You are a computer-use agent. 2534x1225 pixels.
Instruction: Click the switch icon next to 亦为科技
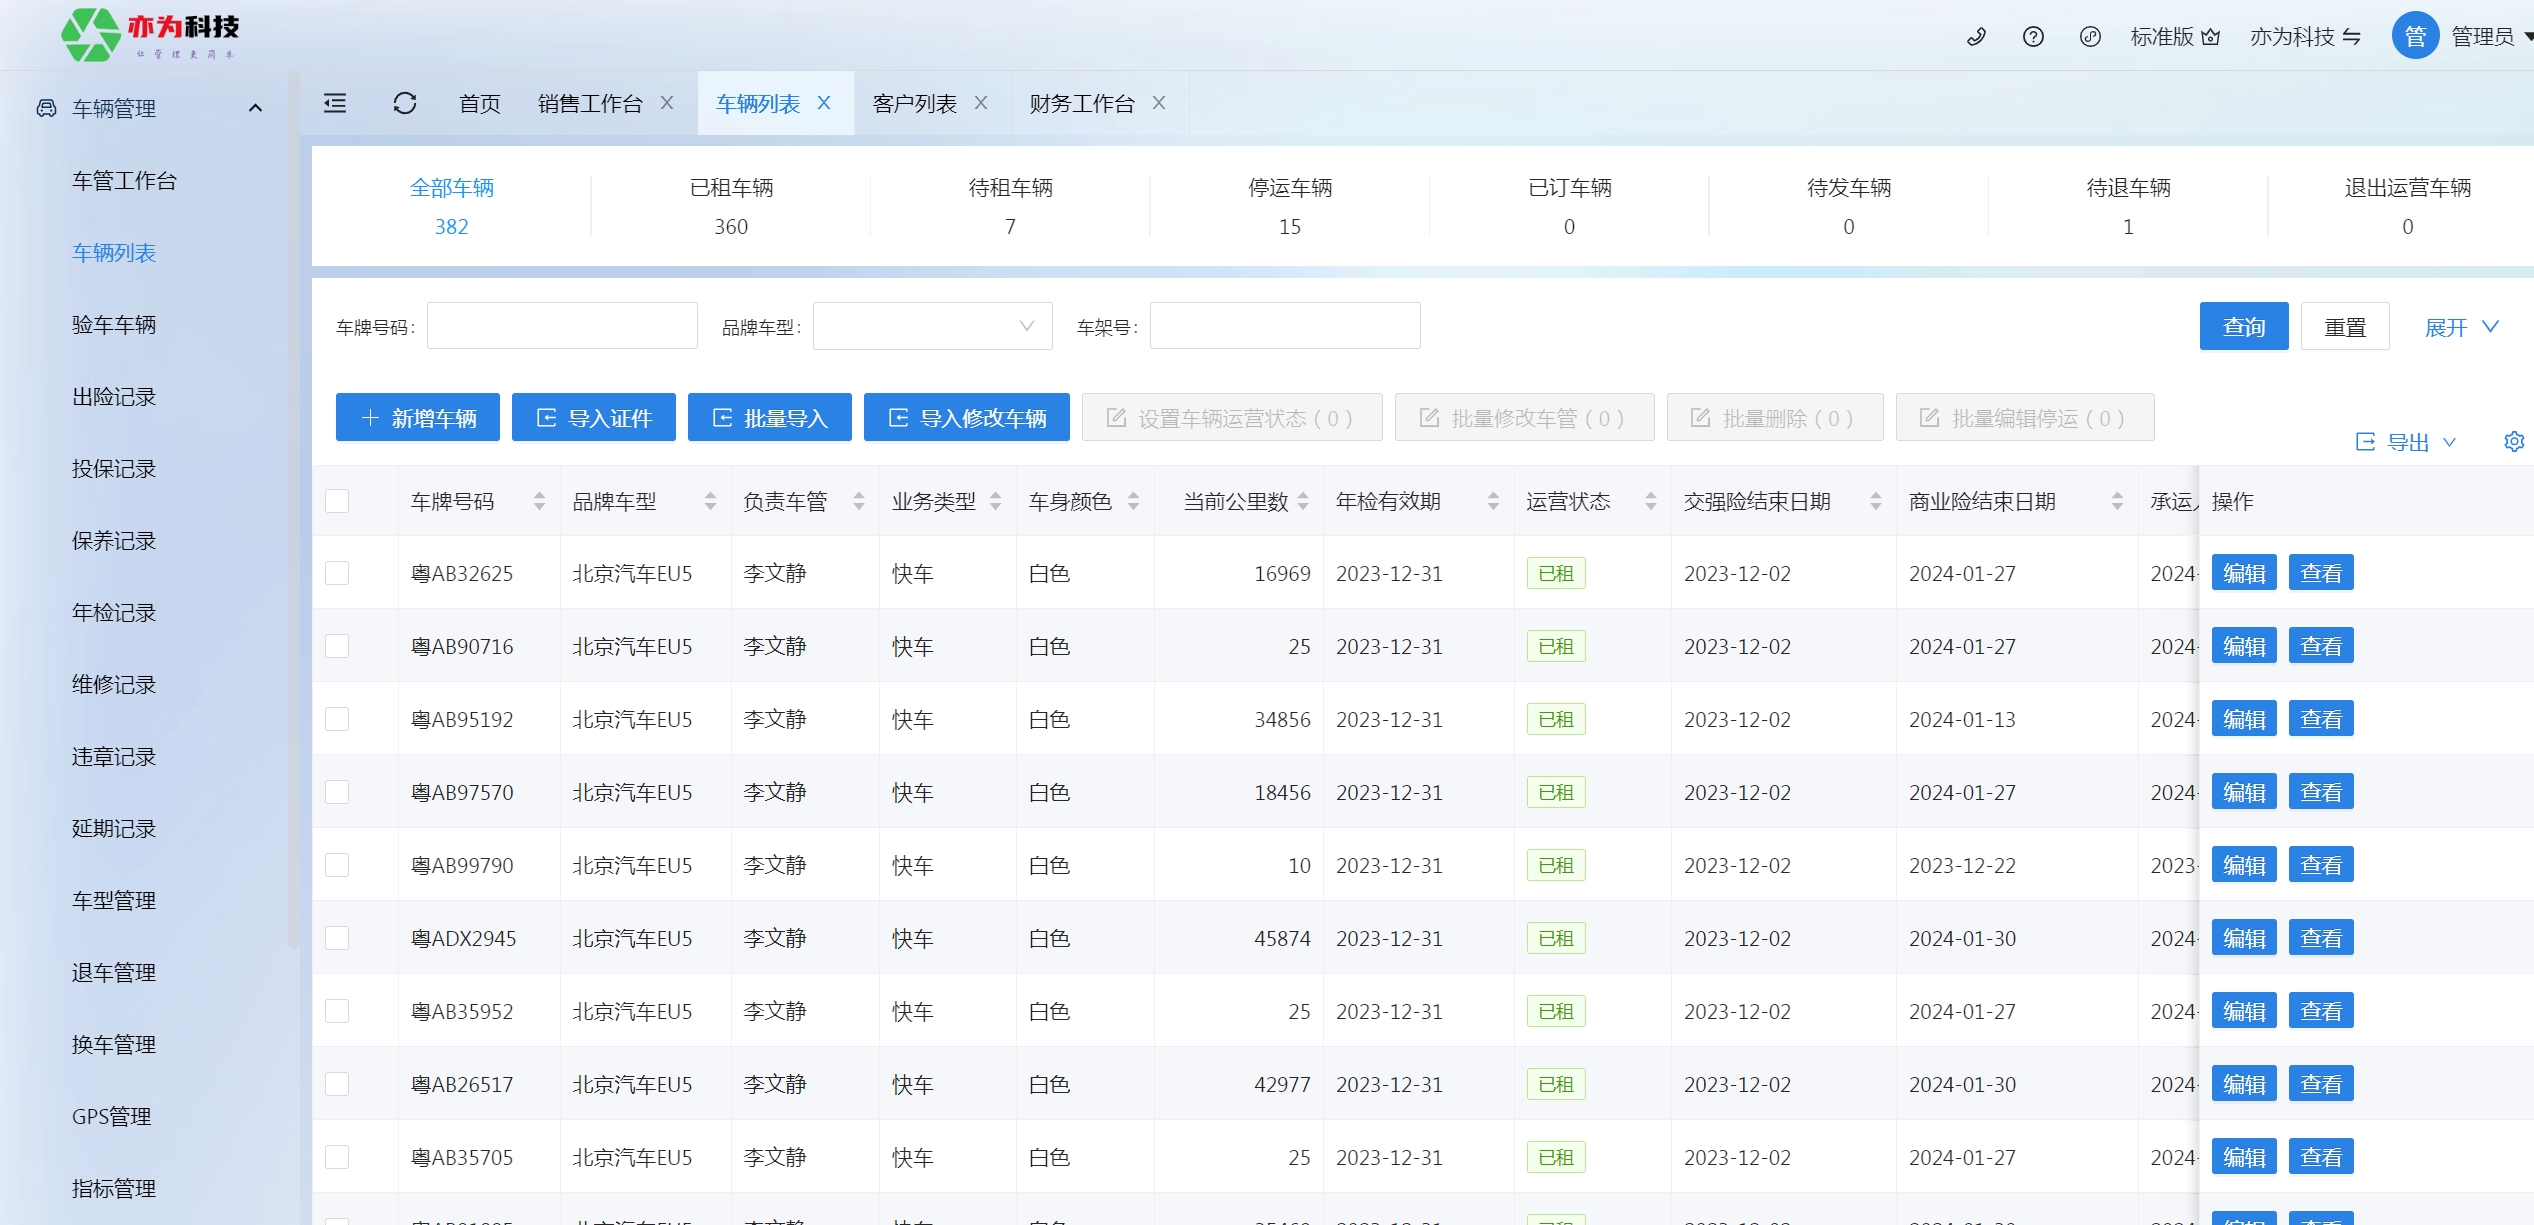(2352, 37)
